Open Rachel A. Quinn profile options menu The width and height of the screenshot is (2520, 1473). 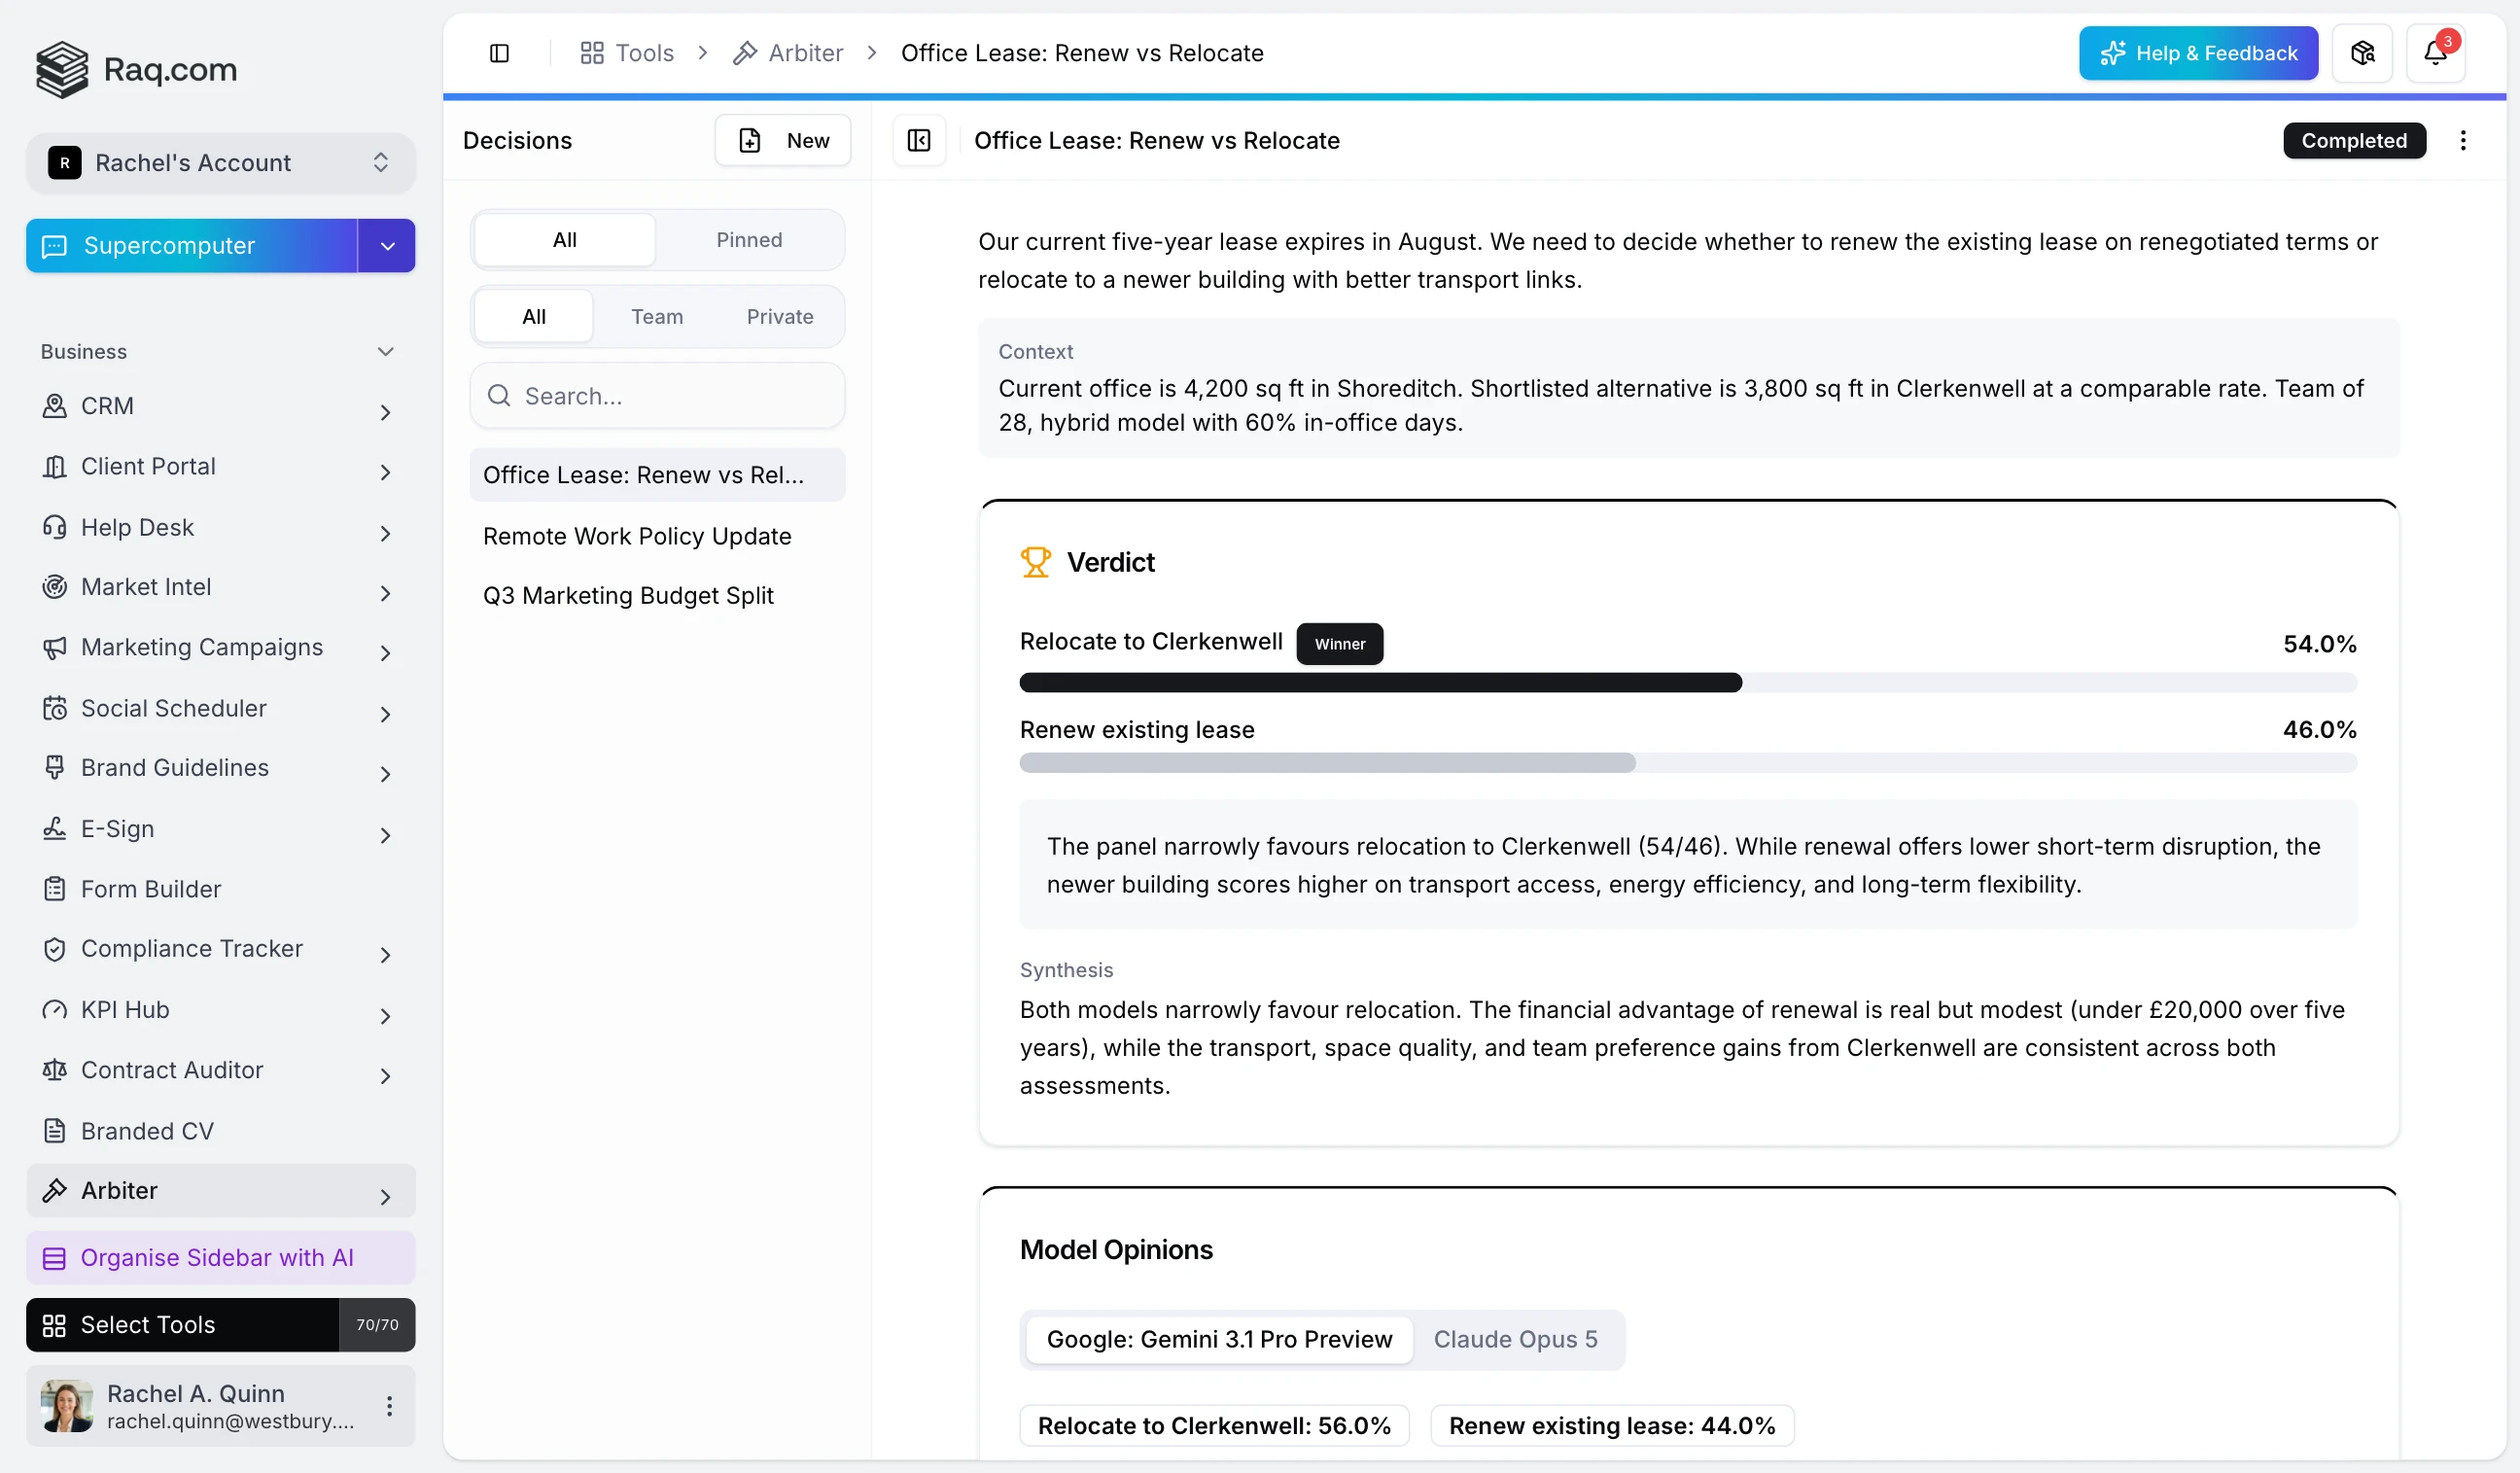[x=390, y=1406]
